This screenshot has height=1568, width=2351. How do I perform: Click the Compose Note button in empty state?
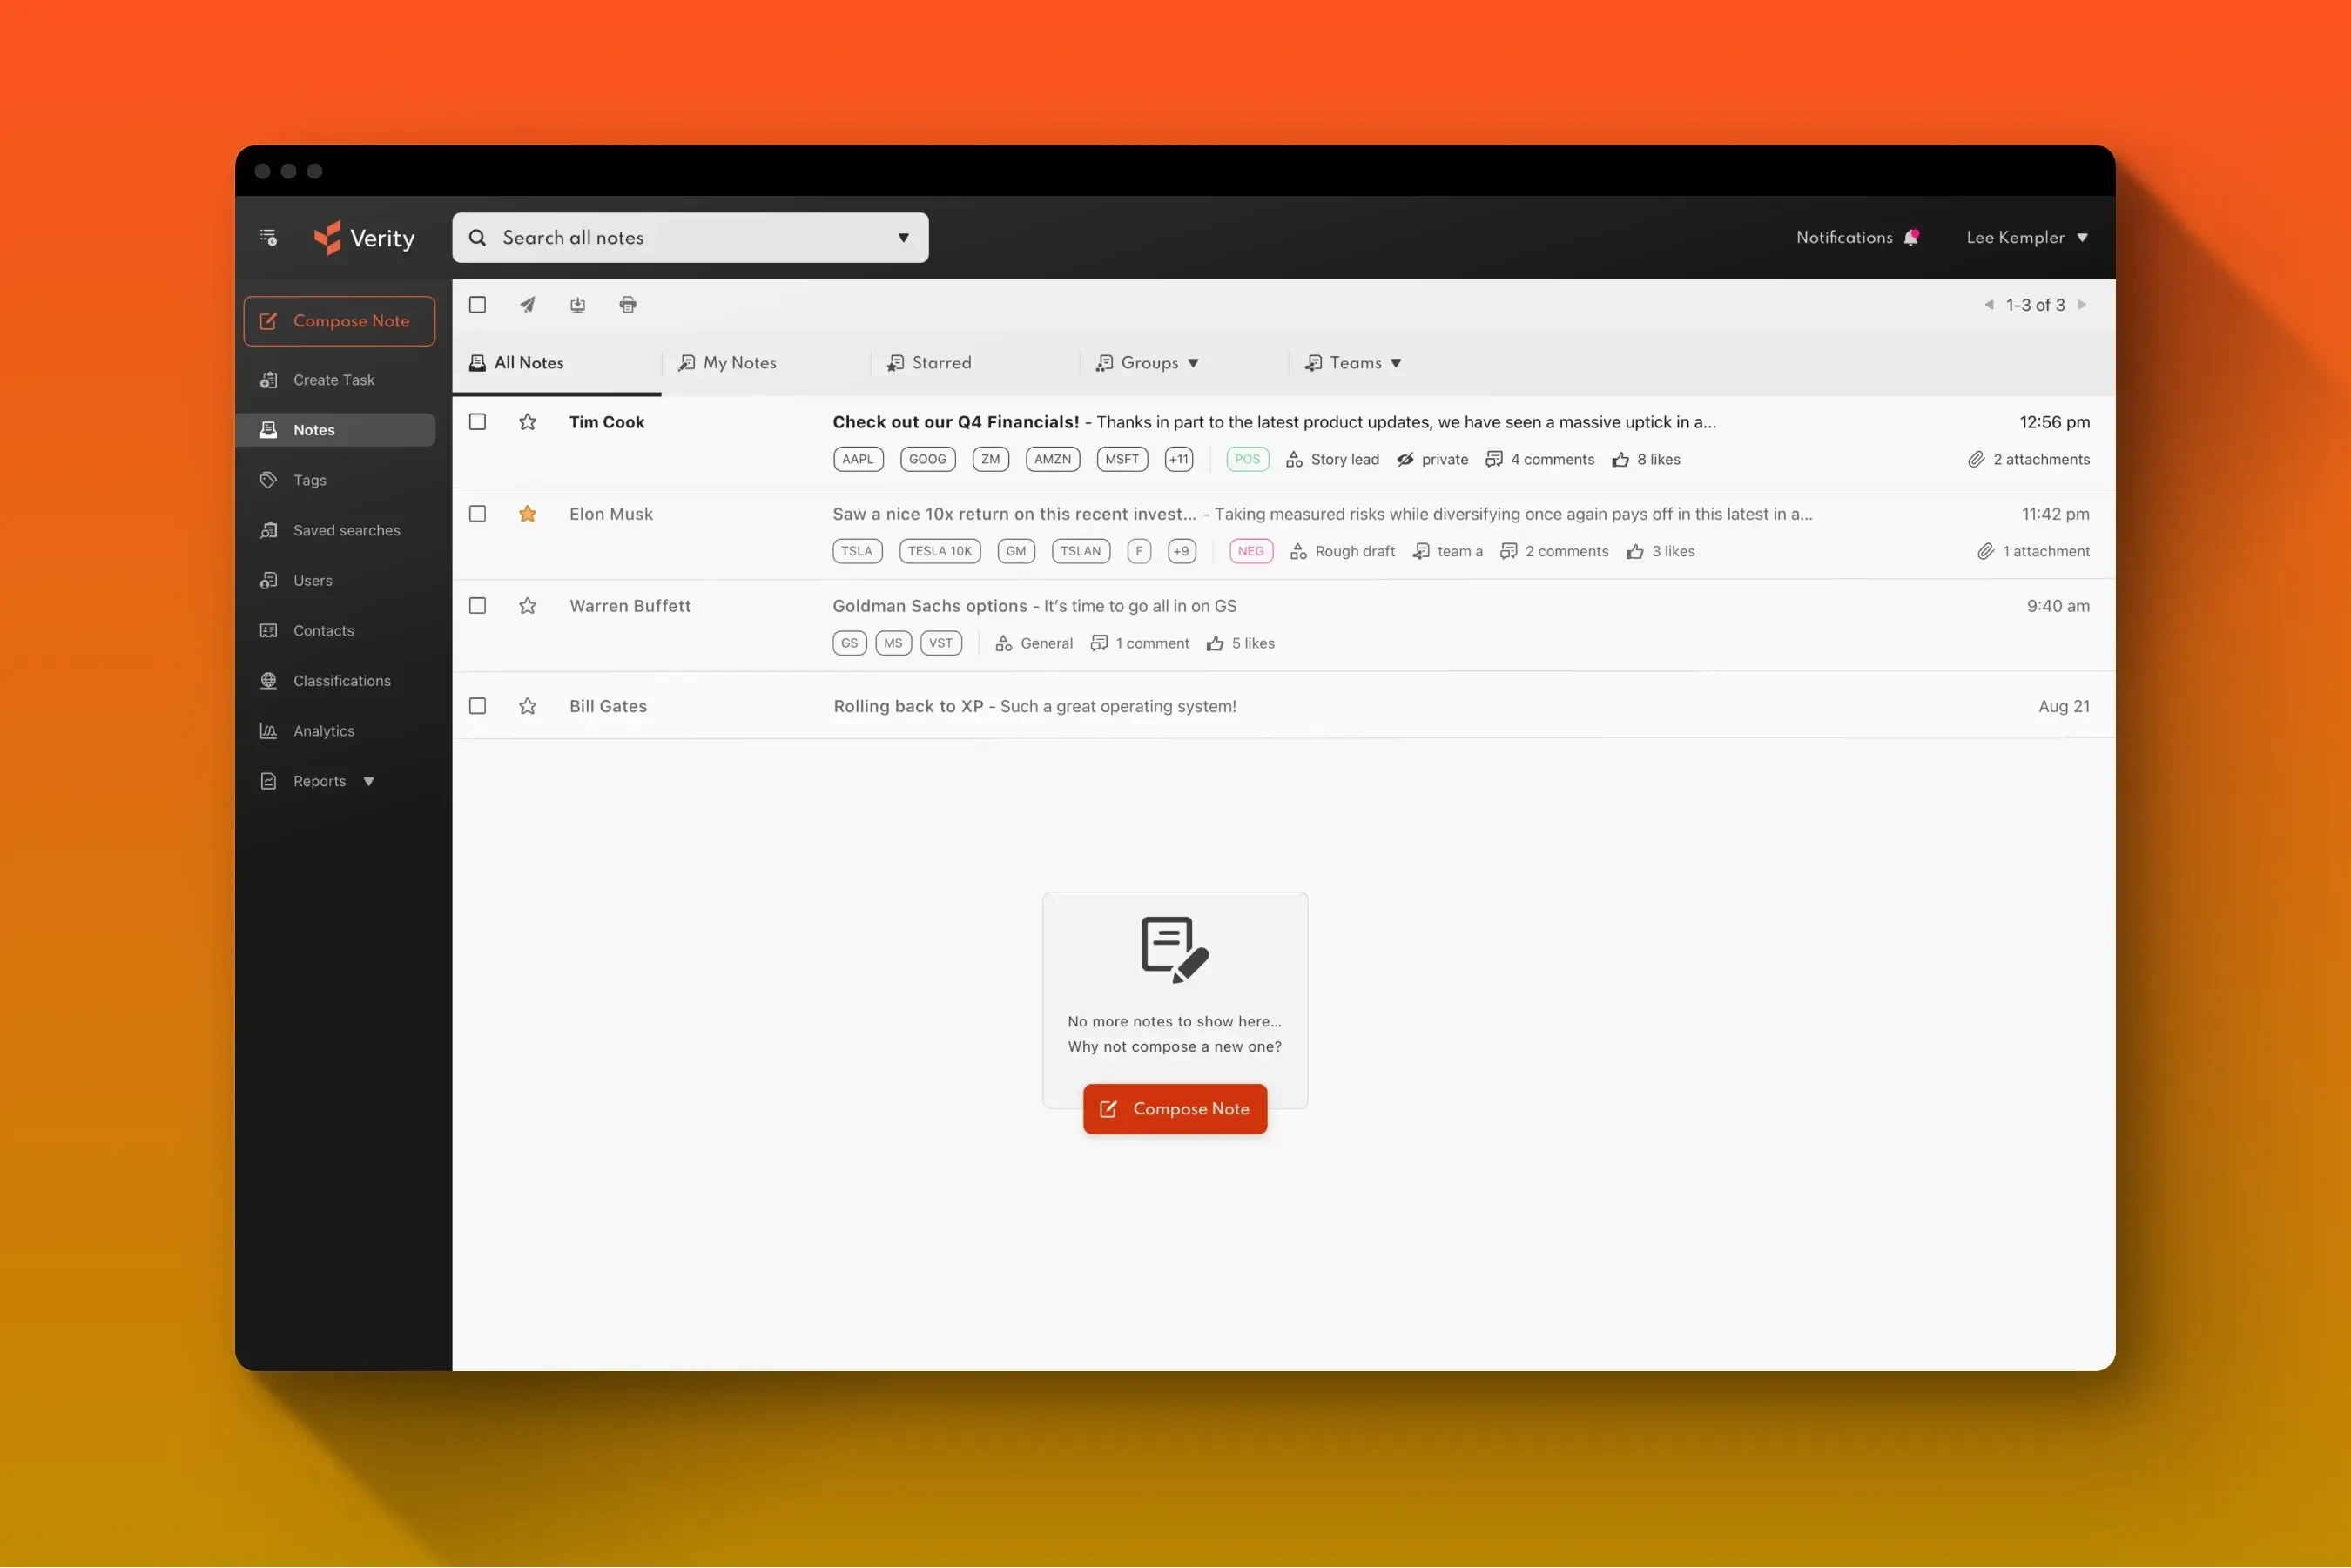1175,1107
